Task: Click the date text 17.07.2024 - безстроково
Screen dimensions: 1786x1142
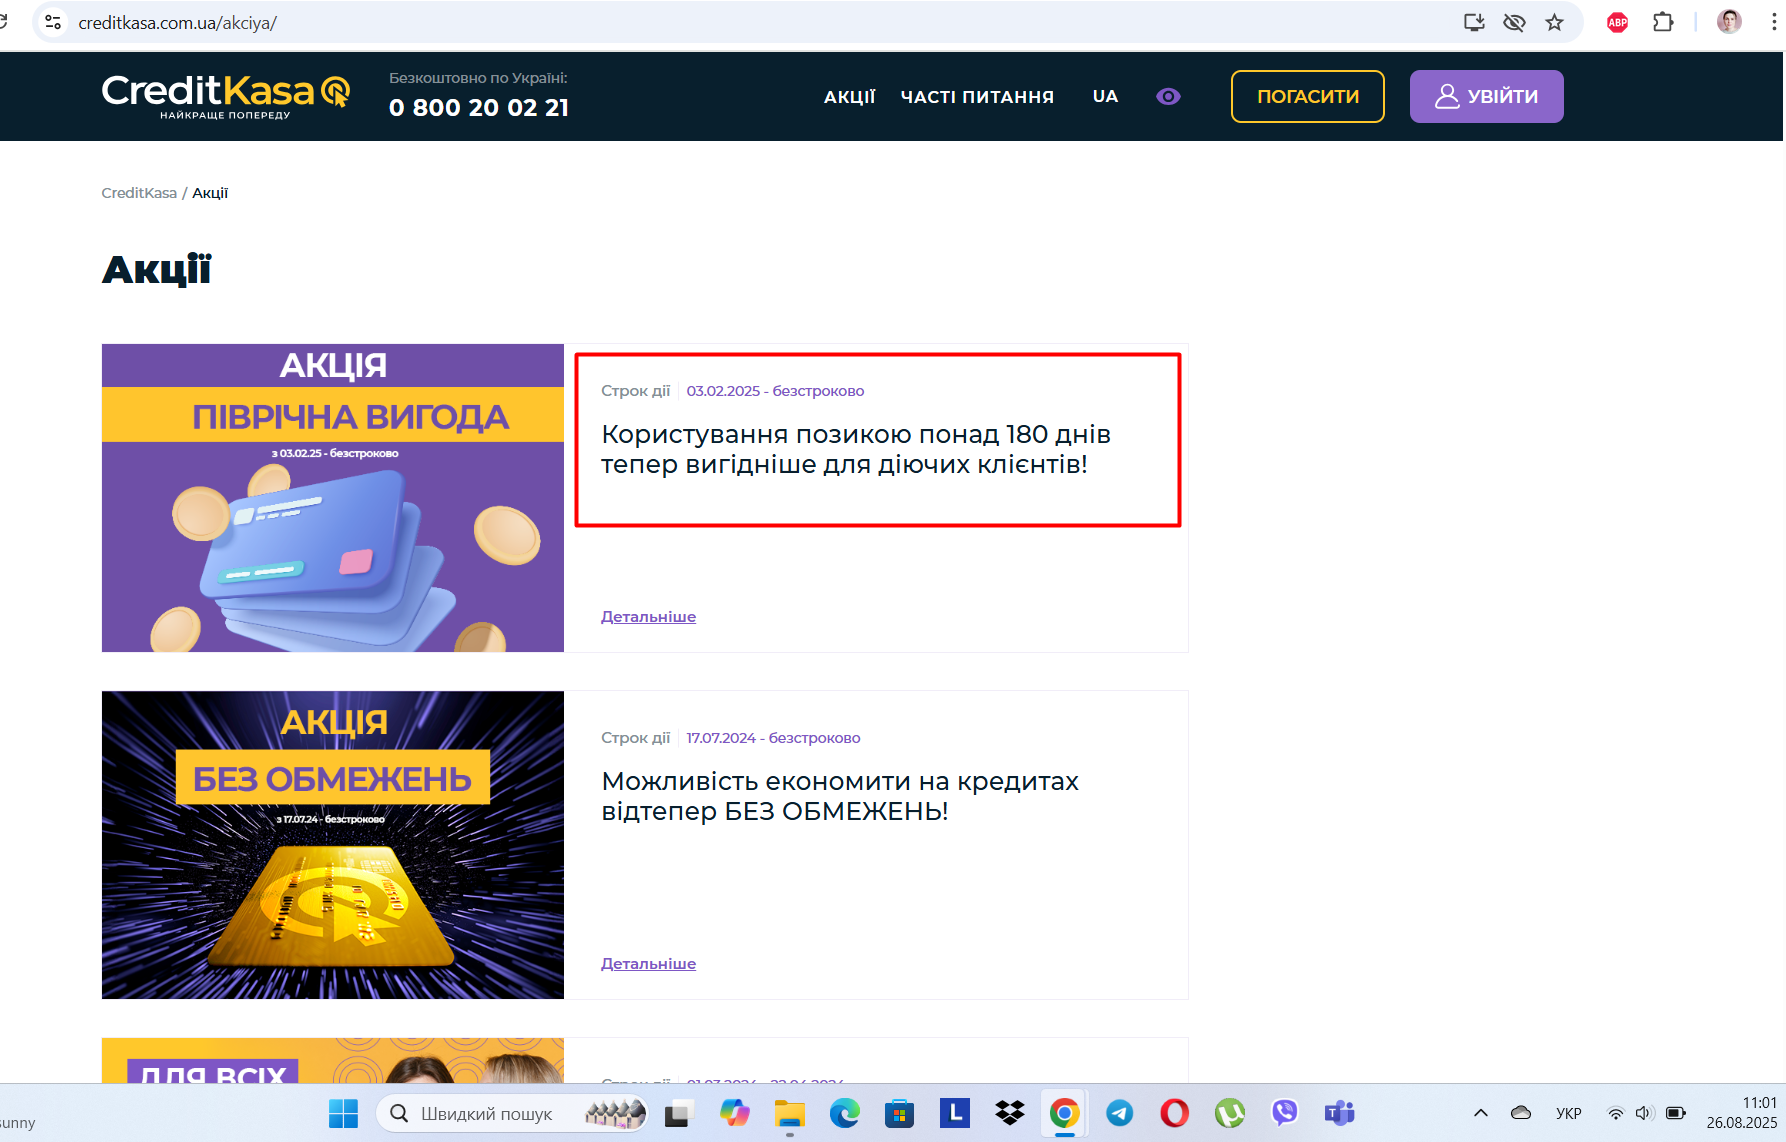Action: coord(773,738)
